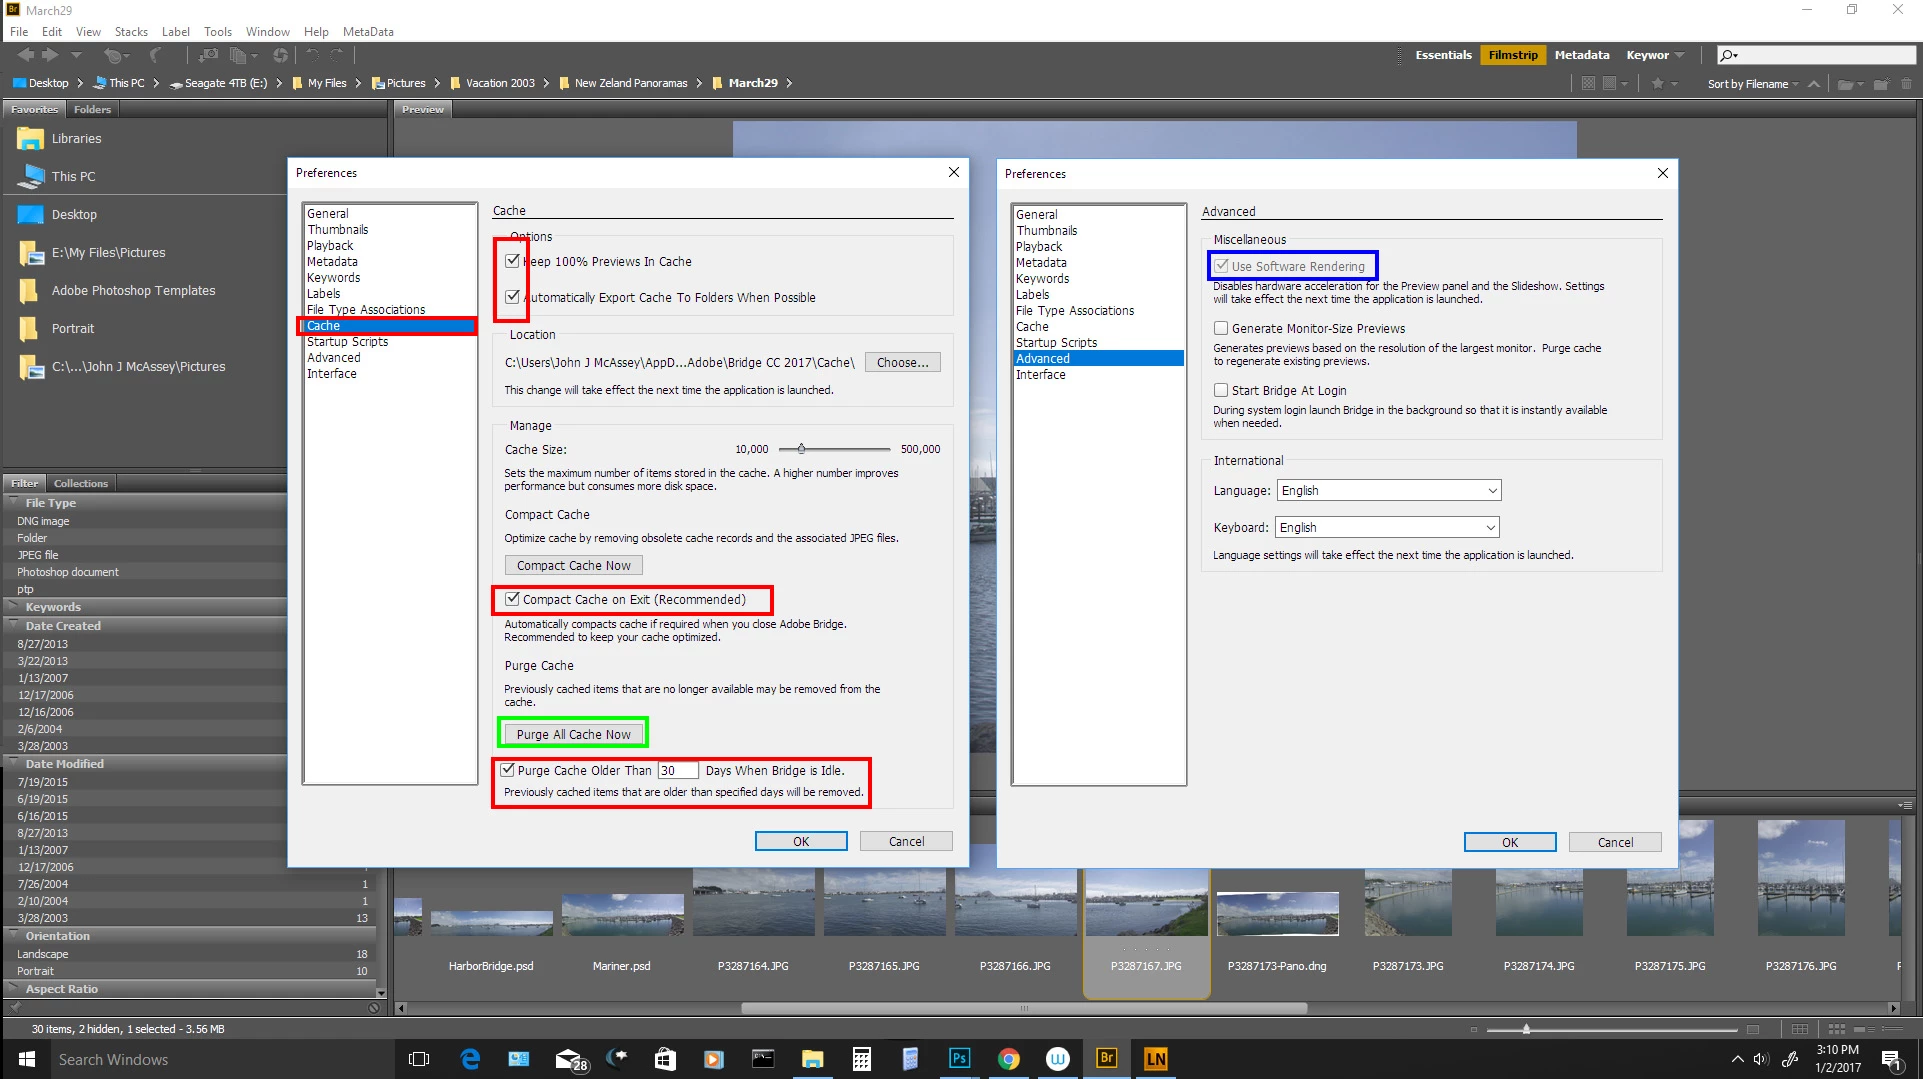Rotate 90 degrees counterclockwise icon
This screenshot has height=1079, width=1923.
(x=313, y=55)
